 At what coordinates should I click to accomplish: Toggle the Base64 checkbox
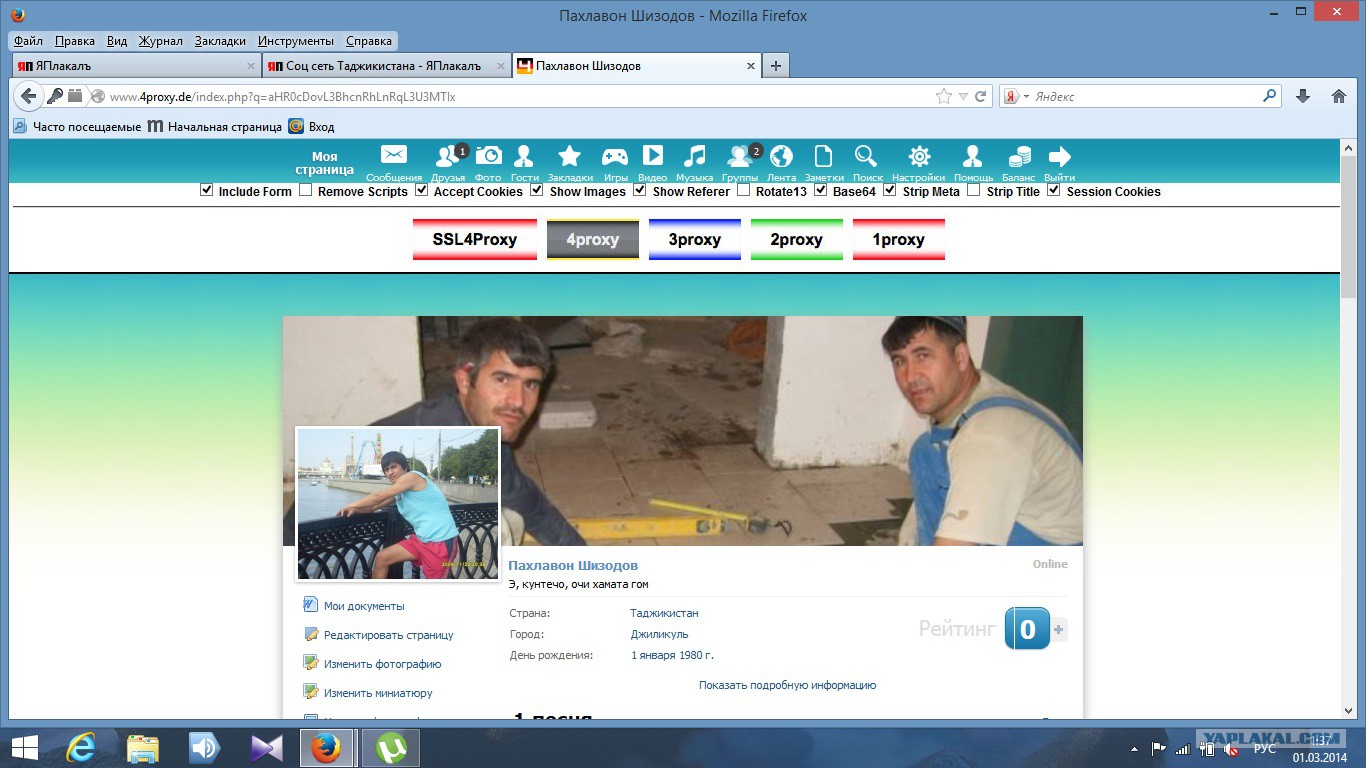pos(821,190)
